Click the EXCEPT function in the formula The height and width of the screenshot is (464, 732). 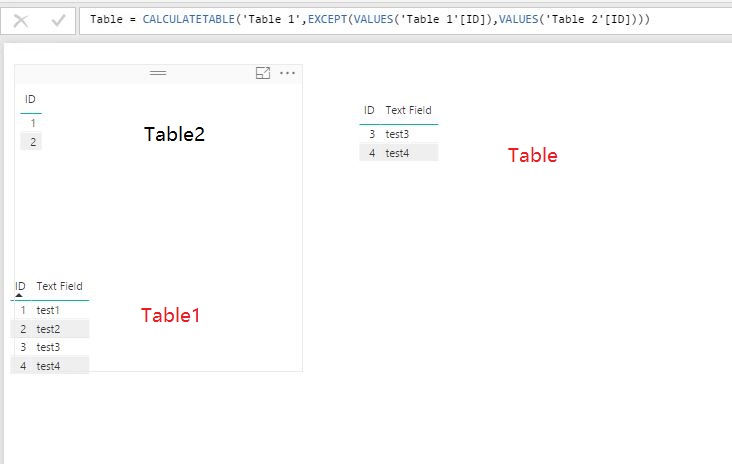pyautogui.click(x=327, y=19)
